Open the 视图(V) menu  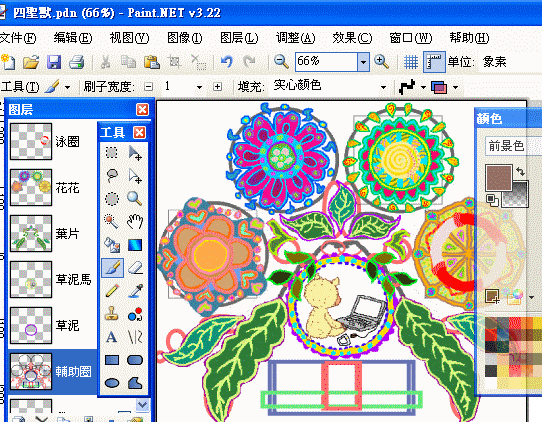coord(129,38)
